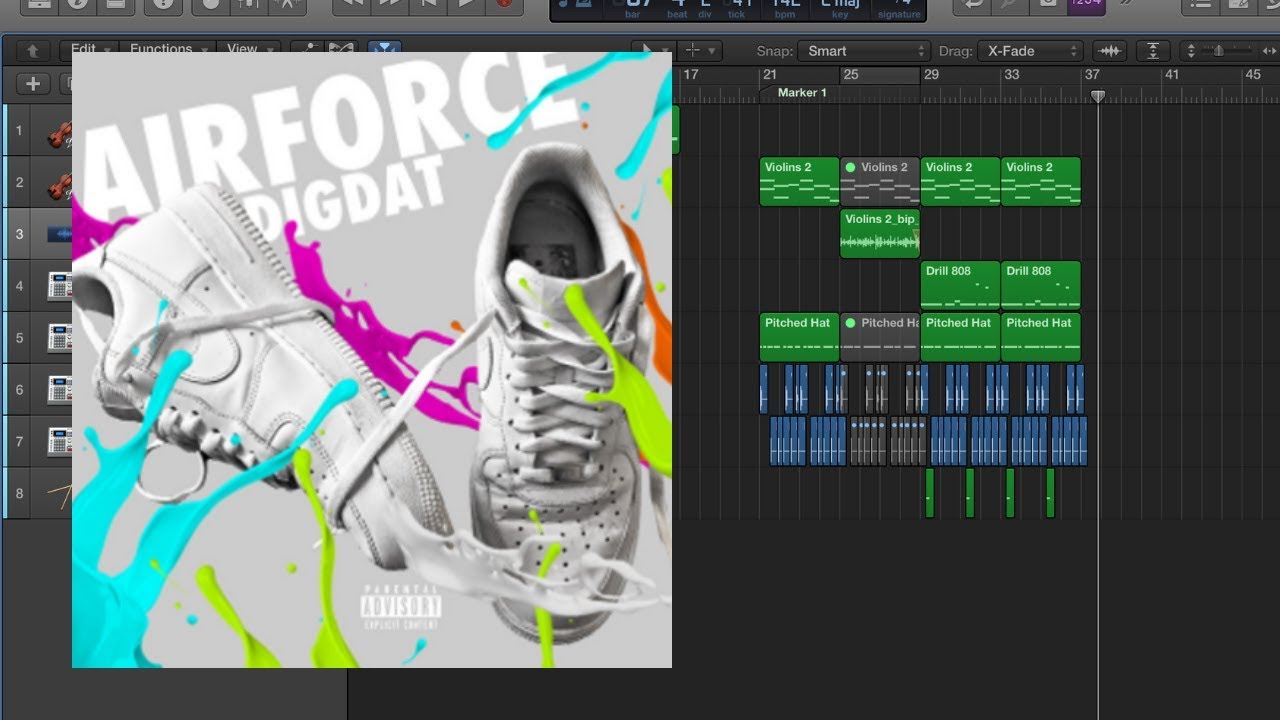Toggle Vertical Auto Zoom button
The width and height of the screenshot is (1280, 720).
[x=1153, y=51]
